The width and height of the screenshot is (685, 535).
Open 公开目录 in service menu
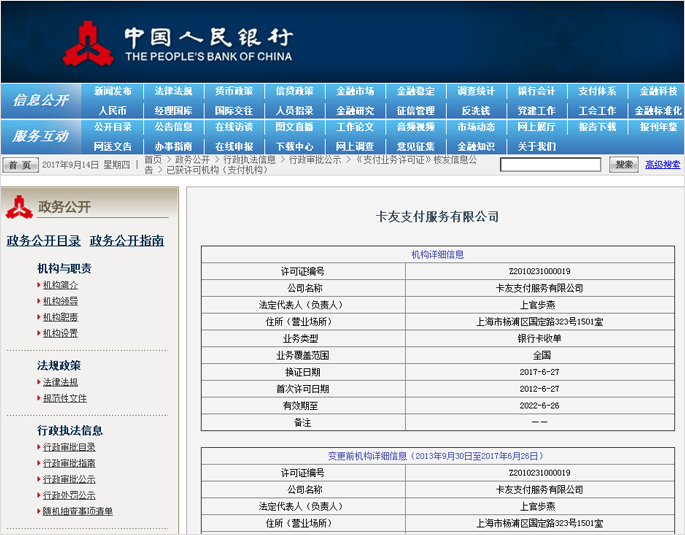click(113, 127)
